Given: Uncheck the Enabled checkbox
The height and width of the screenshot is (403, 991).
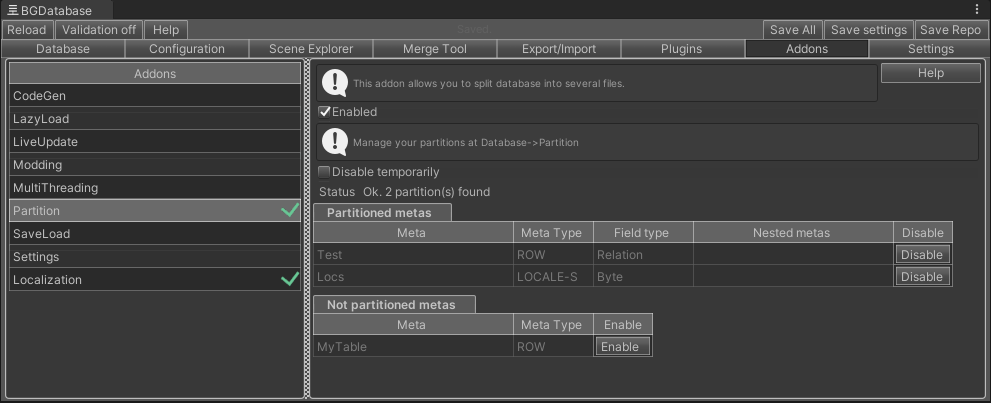Looking at the screenshot, I should pyautogui.click(x=325, y=112).
